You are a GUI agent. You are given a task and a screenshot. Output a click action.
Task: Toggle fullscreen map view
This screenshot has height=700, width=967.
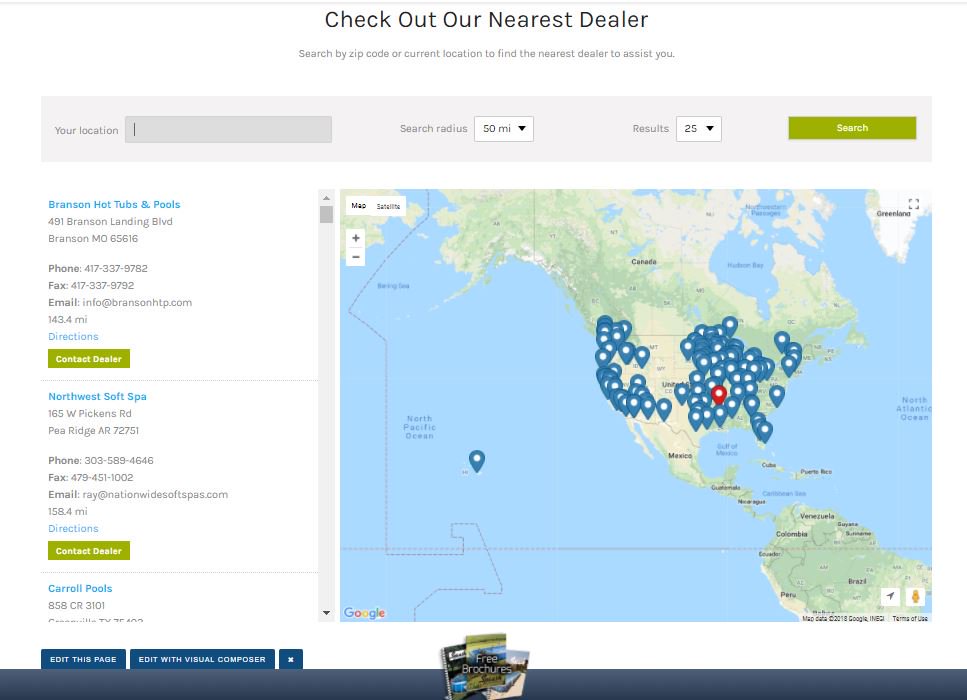coord(913,204)
